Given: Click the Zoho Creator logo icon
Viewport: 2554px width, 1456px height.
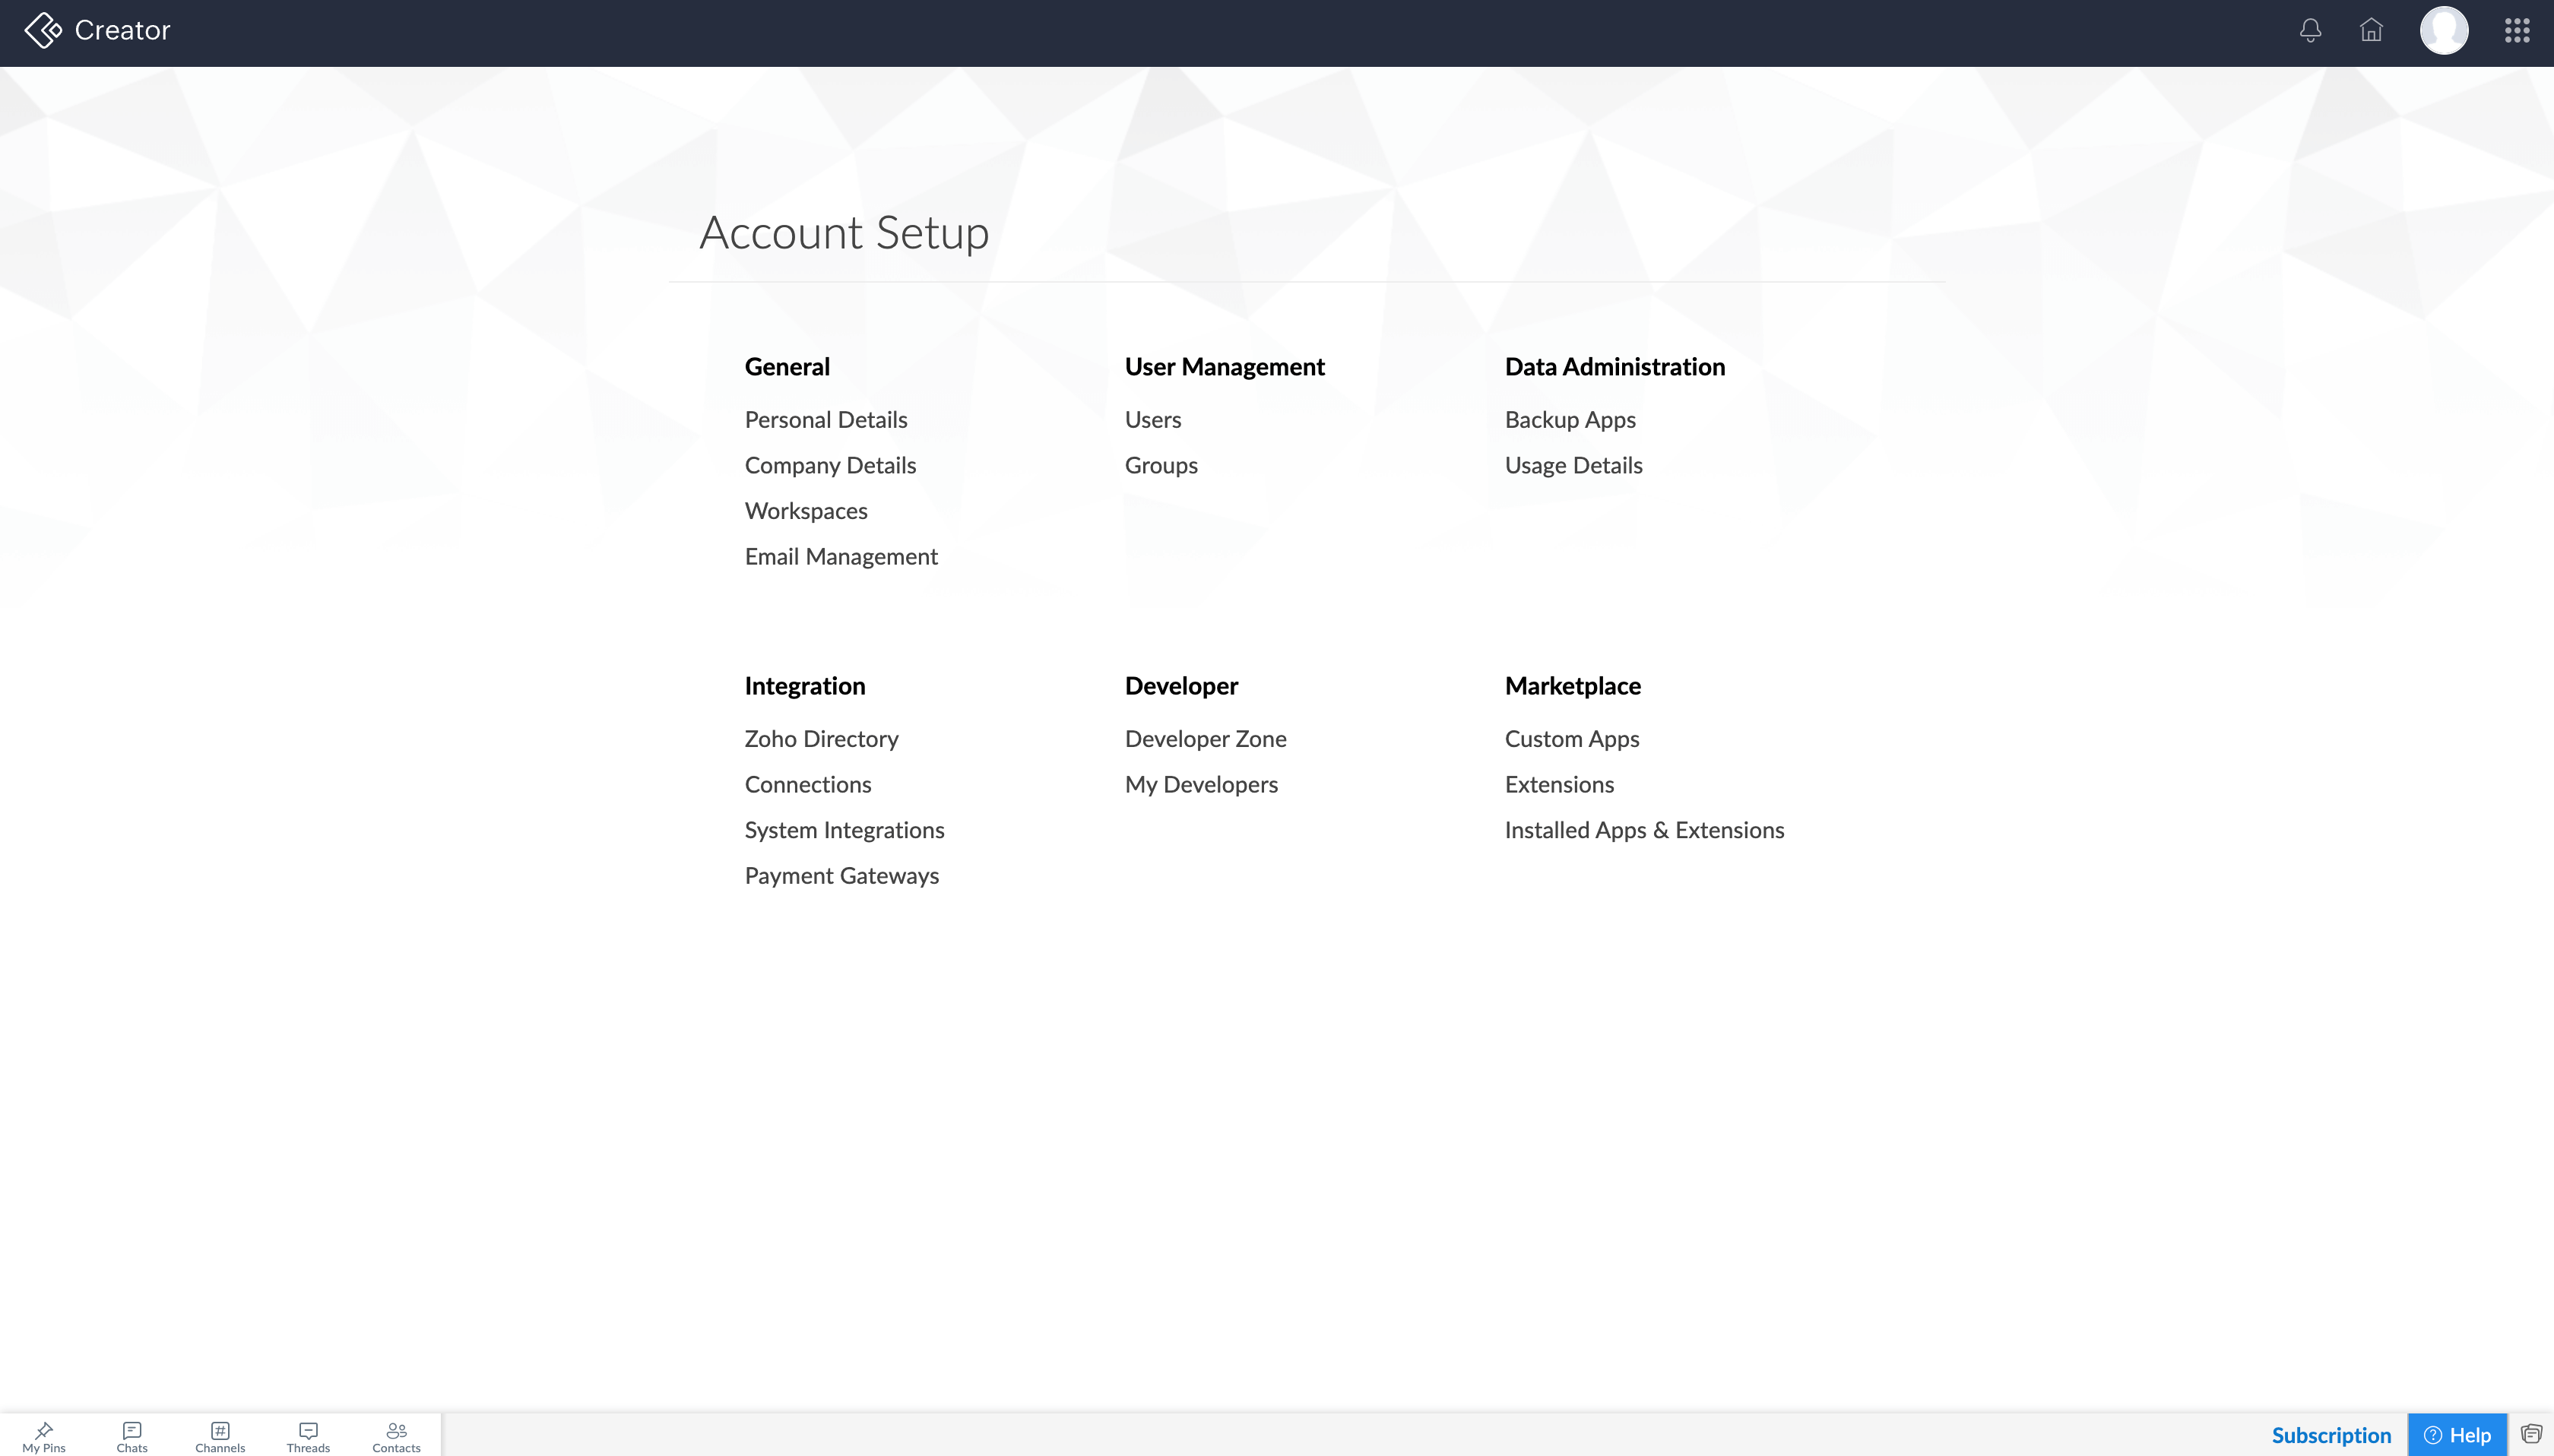Looking at the screenshot, I should tap(43, 30).
